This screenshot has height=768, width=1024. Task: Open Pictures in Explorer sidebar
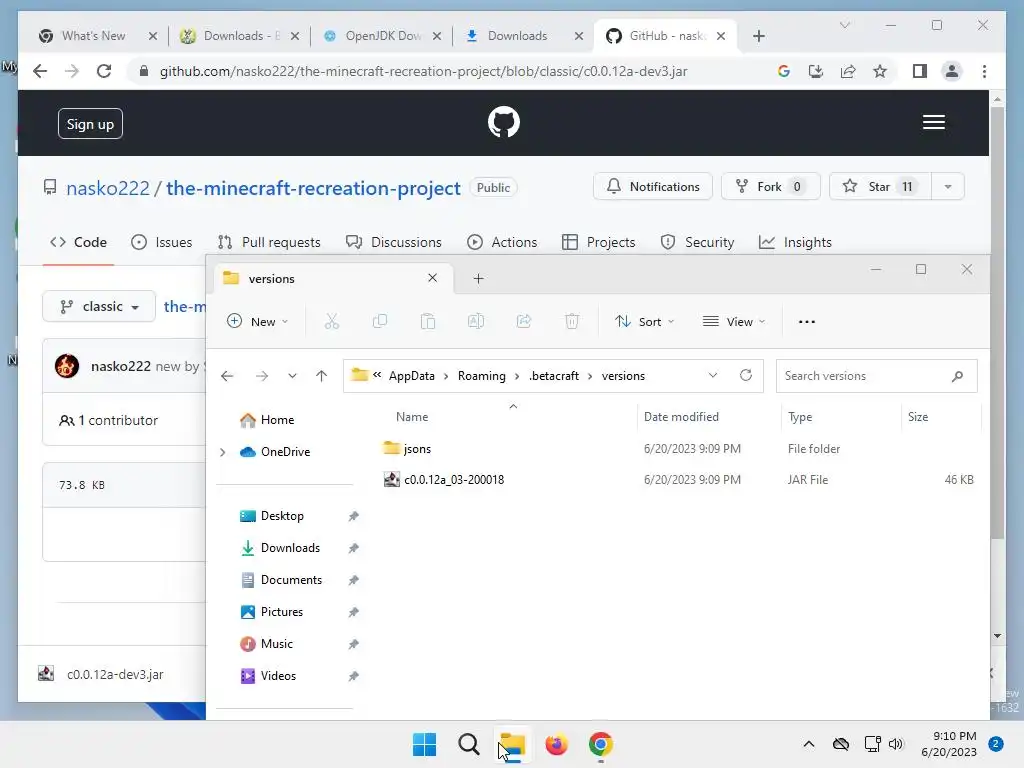pos(281,612)
